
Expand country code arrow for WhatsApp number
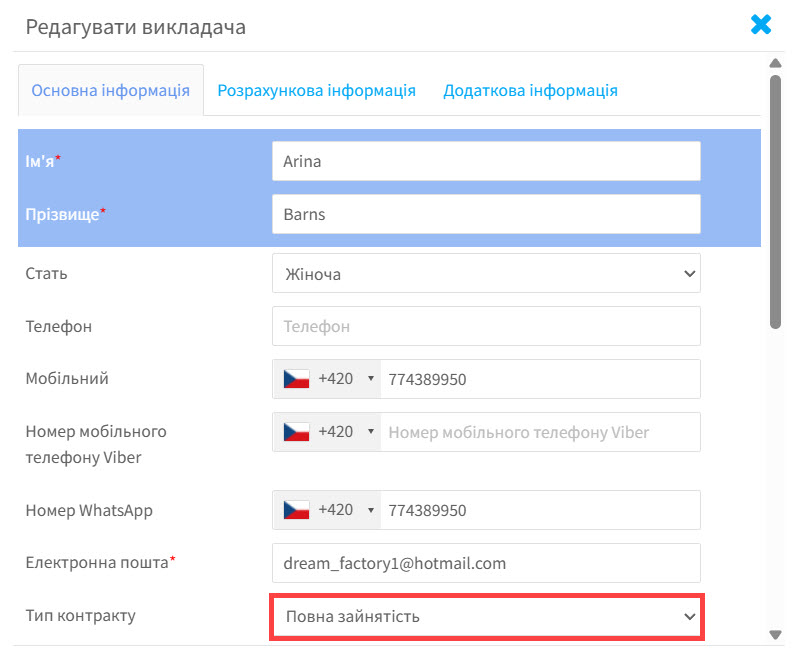(x=371, y=510)
